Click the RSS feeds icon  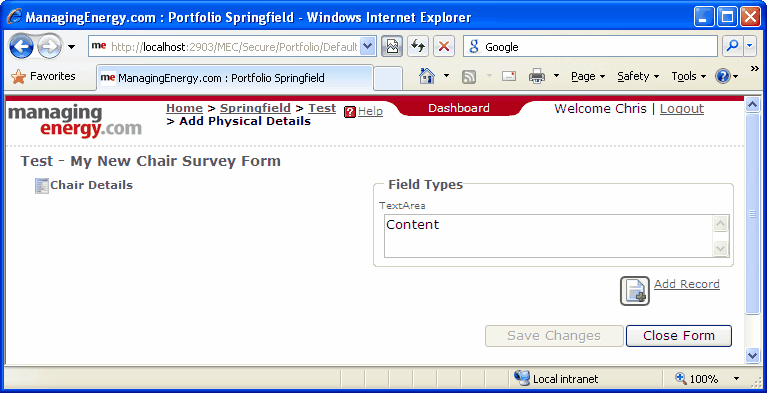pos(469,76)
